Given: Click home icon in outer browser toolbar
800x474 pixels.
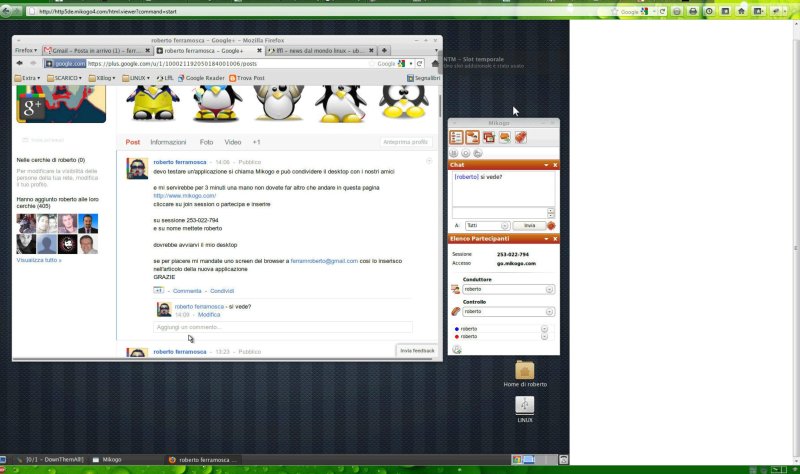Looking at the screenshot, I should [x=741, y=11].
